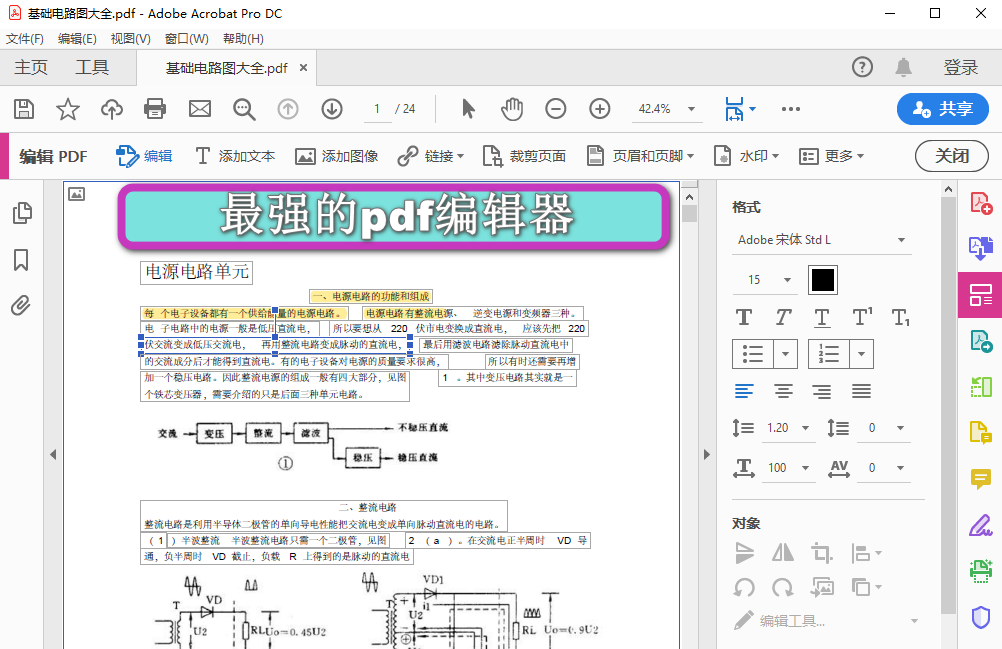Viewport: 1002px width, 649px height.
Task: Open the Create PDF tool in right rail
Action: click(x=981, y=204)
